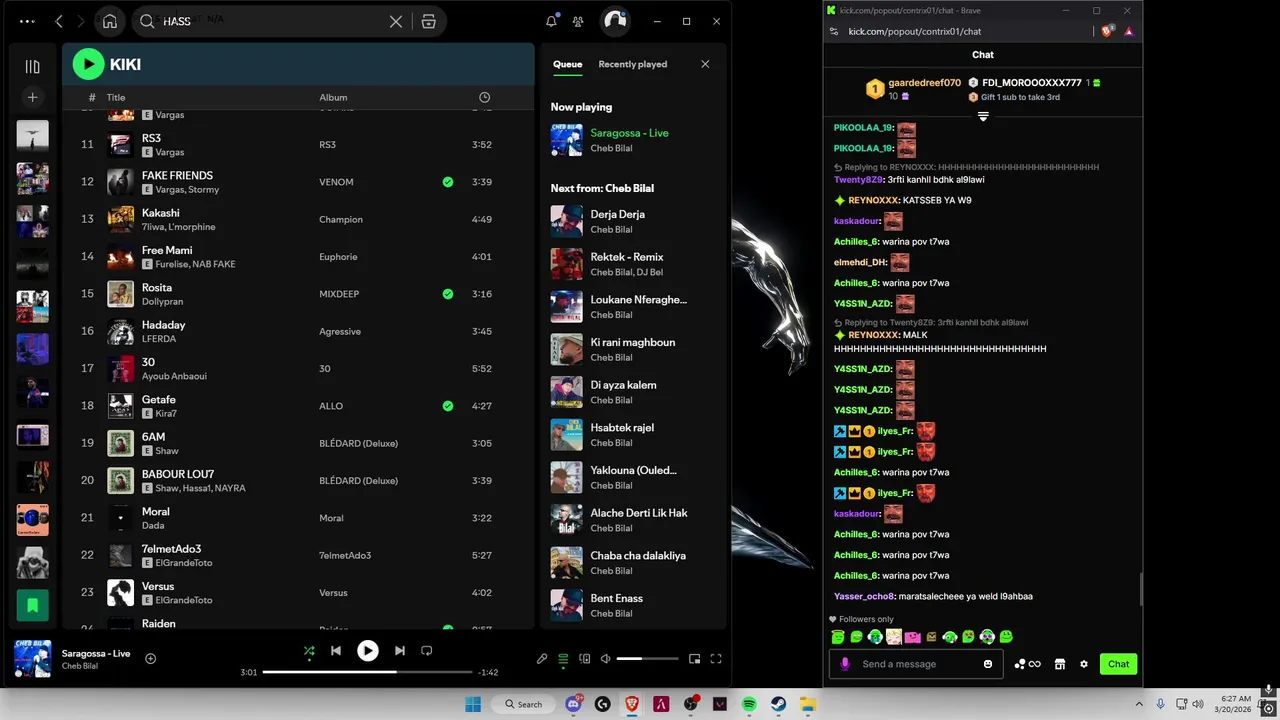Sort tracks by Album column
Viewport: 1280px width, 720px height.
333,98
